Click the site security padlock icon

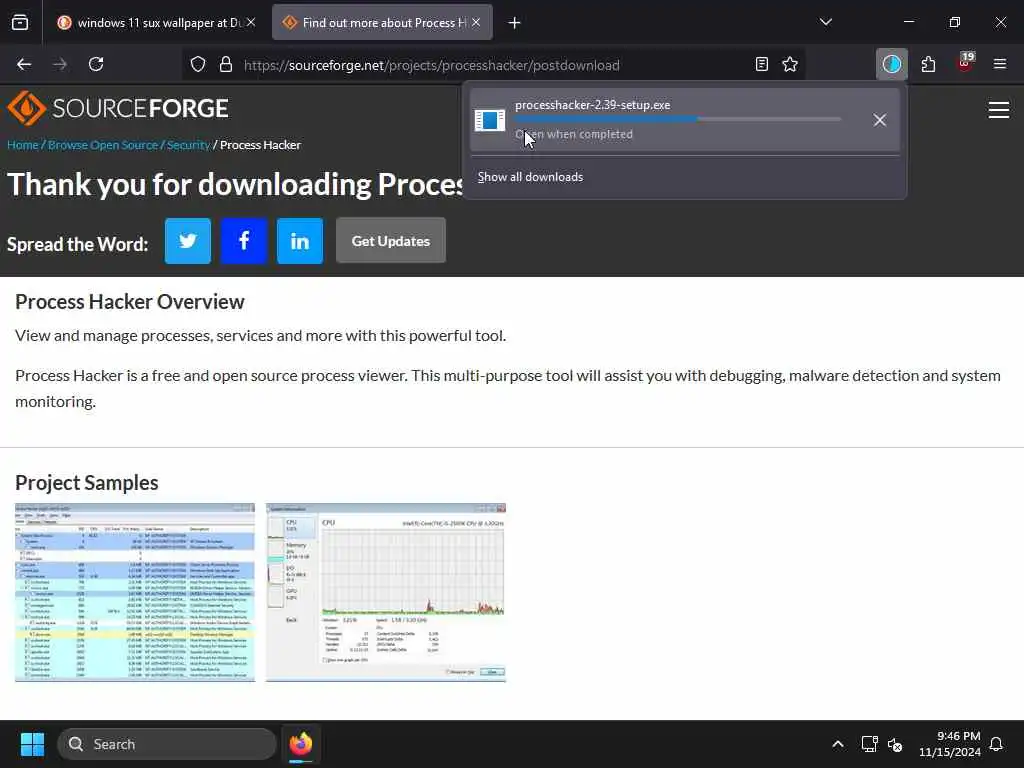pos(226,65)
